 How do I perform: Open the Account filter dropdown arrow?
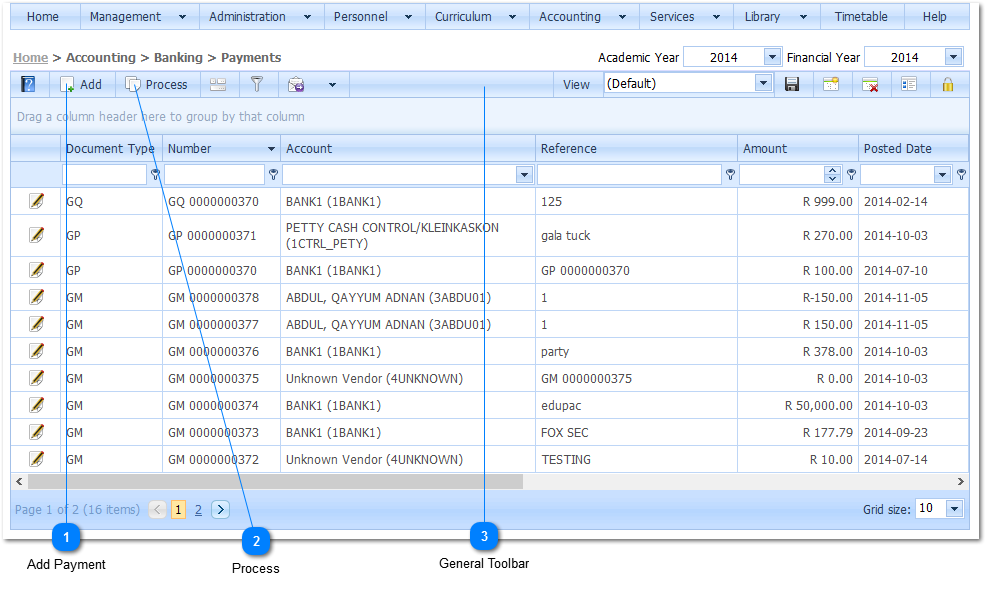pyautogui.click(x=524, y=175)
